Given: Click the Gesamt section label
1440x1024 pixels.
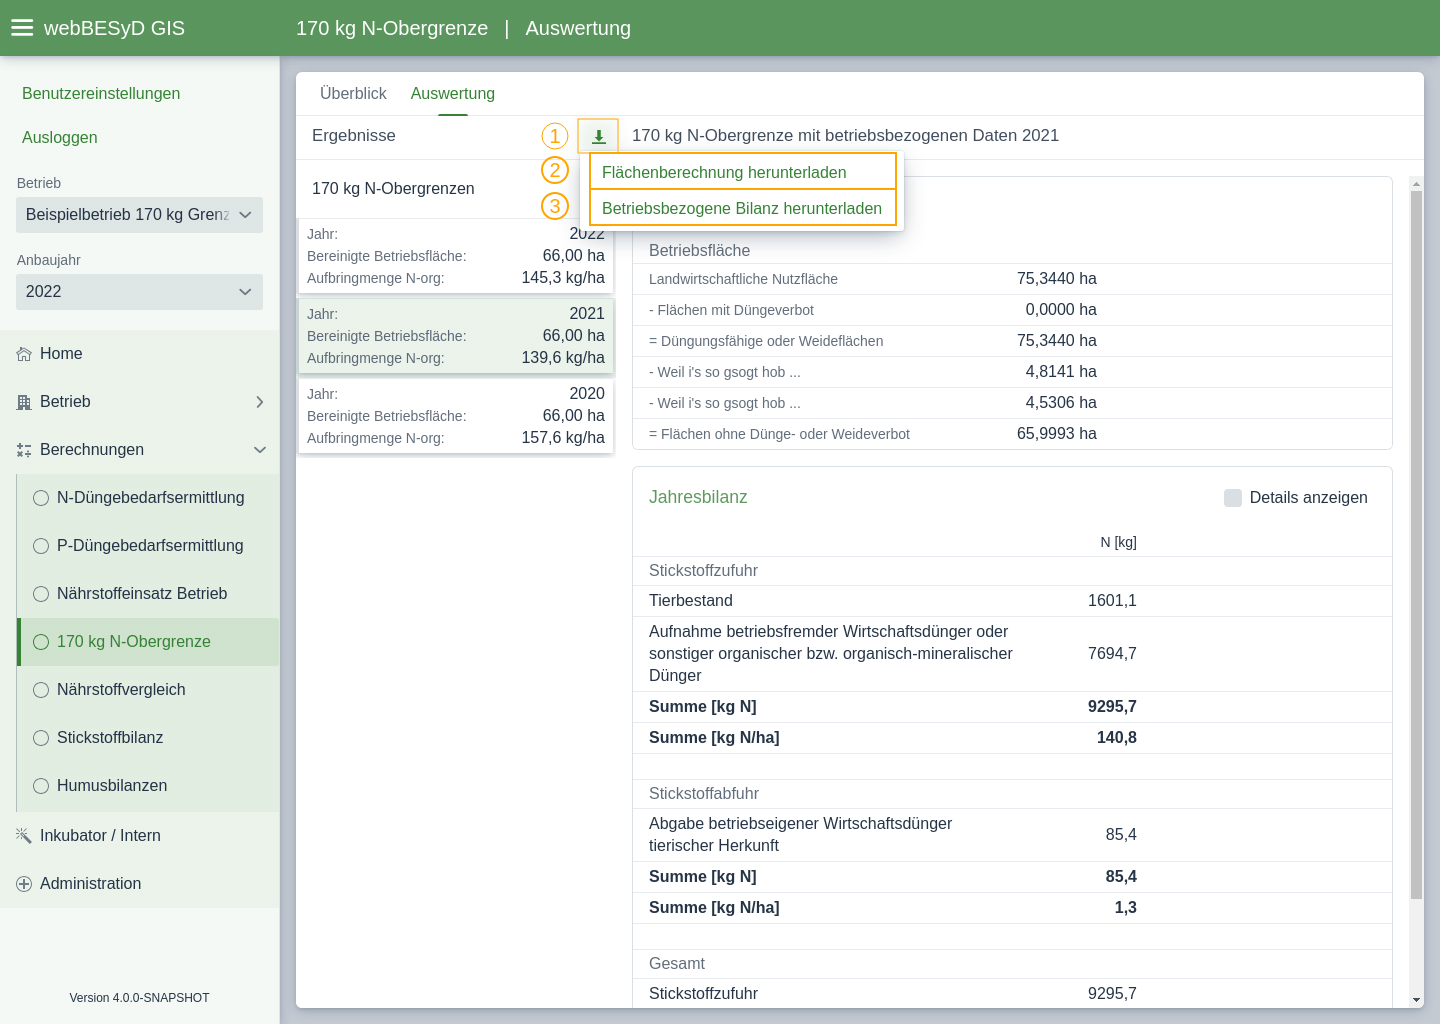Looking at the screenshot, I should click(x=677, y=964).
